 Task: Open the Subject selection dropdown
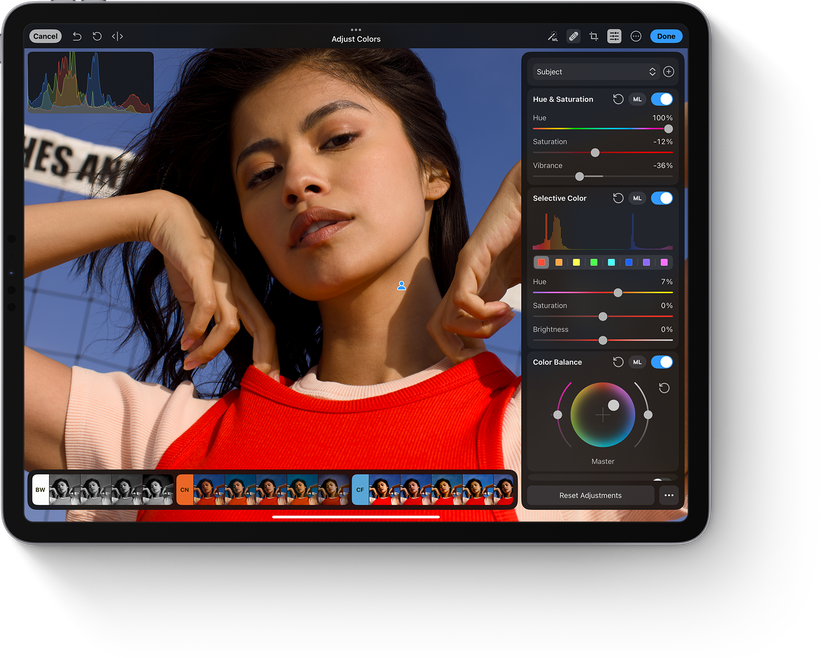pos(594,72)
